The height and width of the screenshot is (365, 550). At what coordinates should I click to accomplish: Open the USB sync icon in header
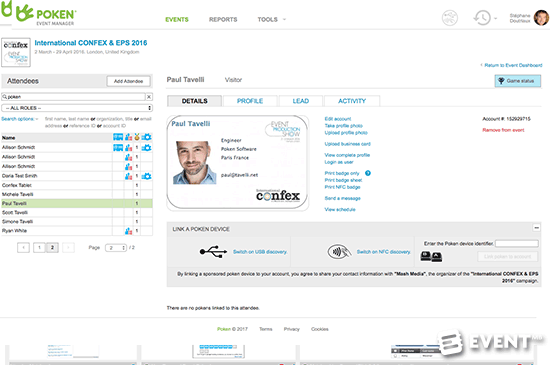click(449, 18)
